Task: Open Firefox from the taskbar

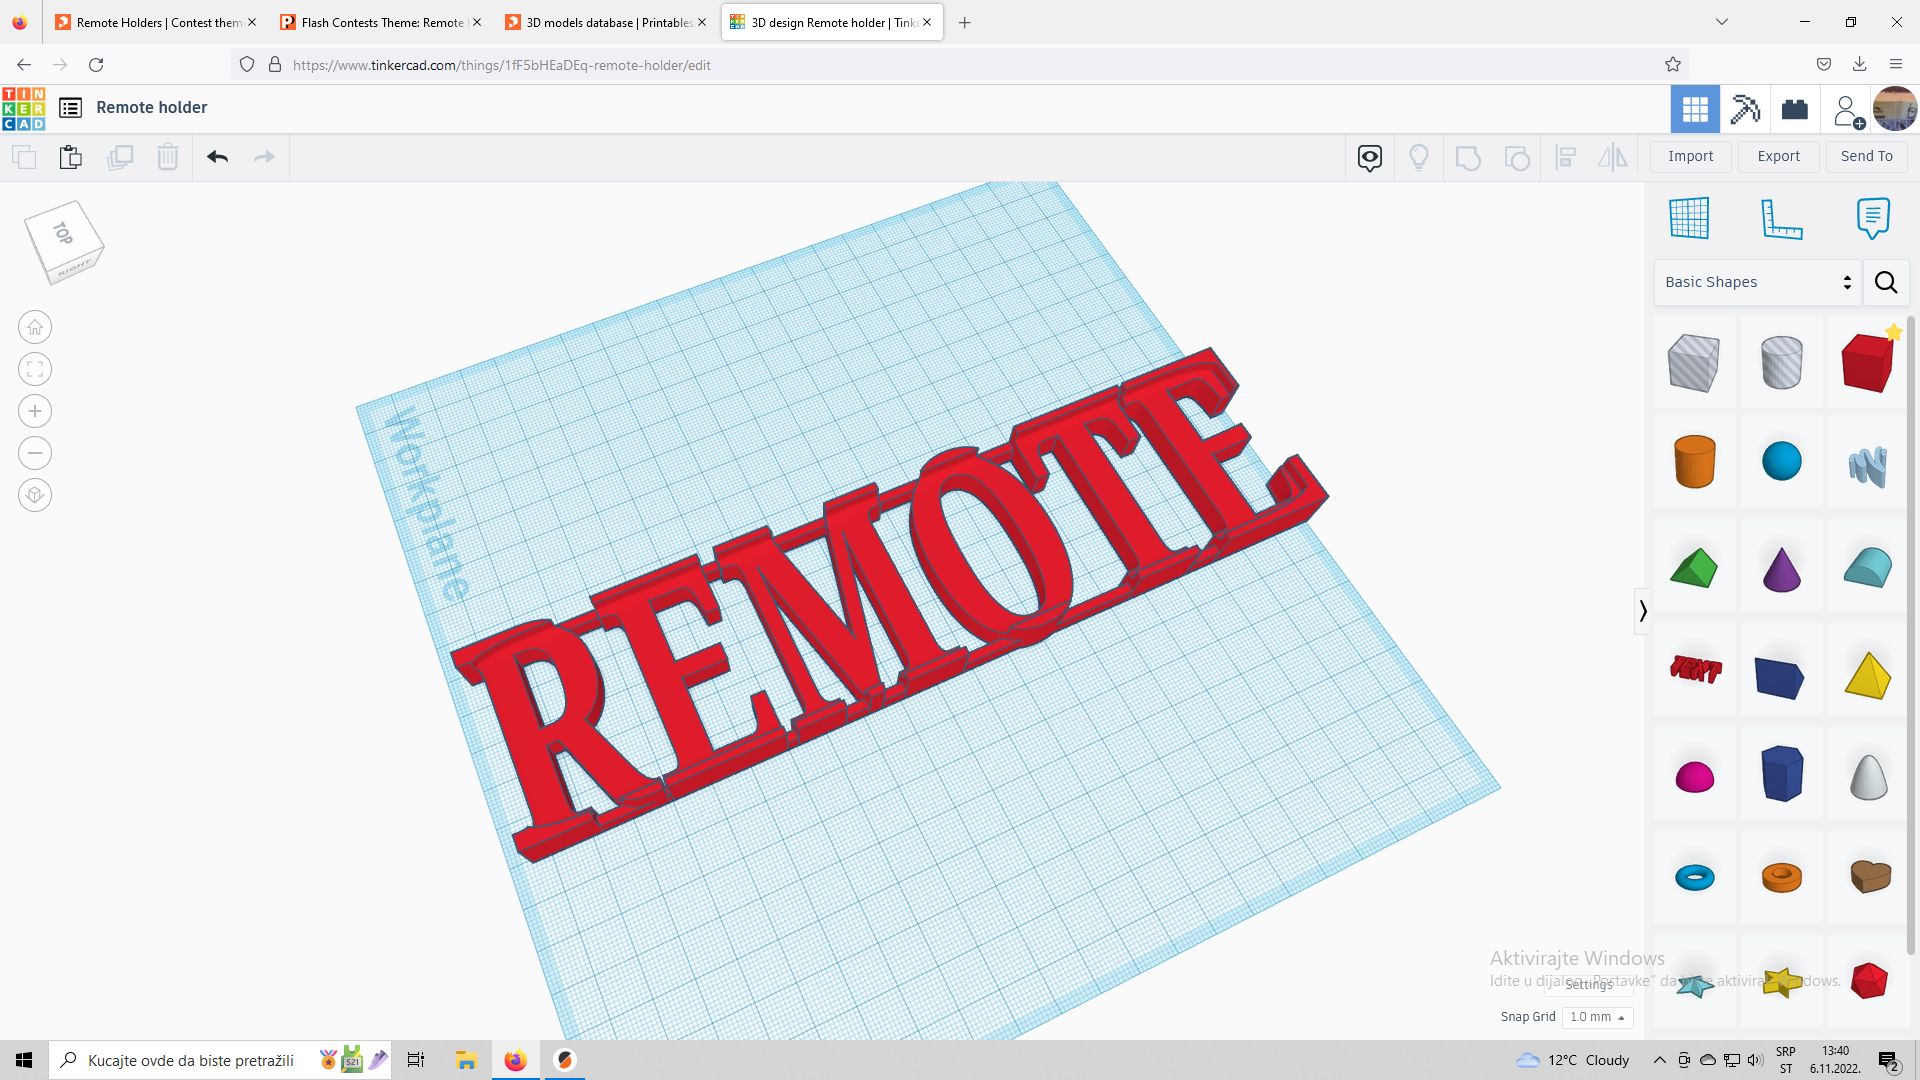Action: pyautogui.click(x=515, y=1060)
